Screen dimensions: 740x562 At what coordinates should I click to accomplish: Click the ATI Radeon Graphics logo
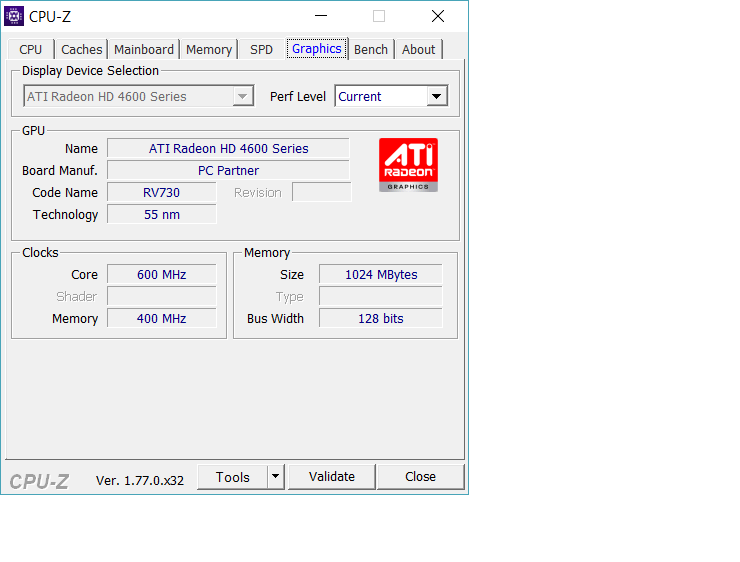coord(408,165)
